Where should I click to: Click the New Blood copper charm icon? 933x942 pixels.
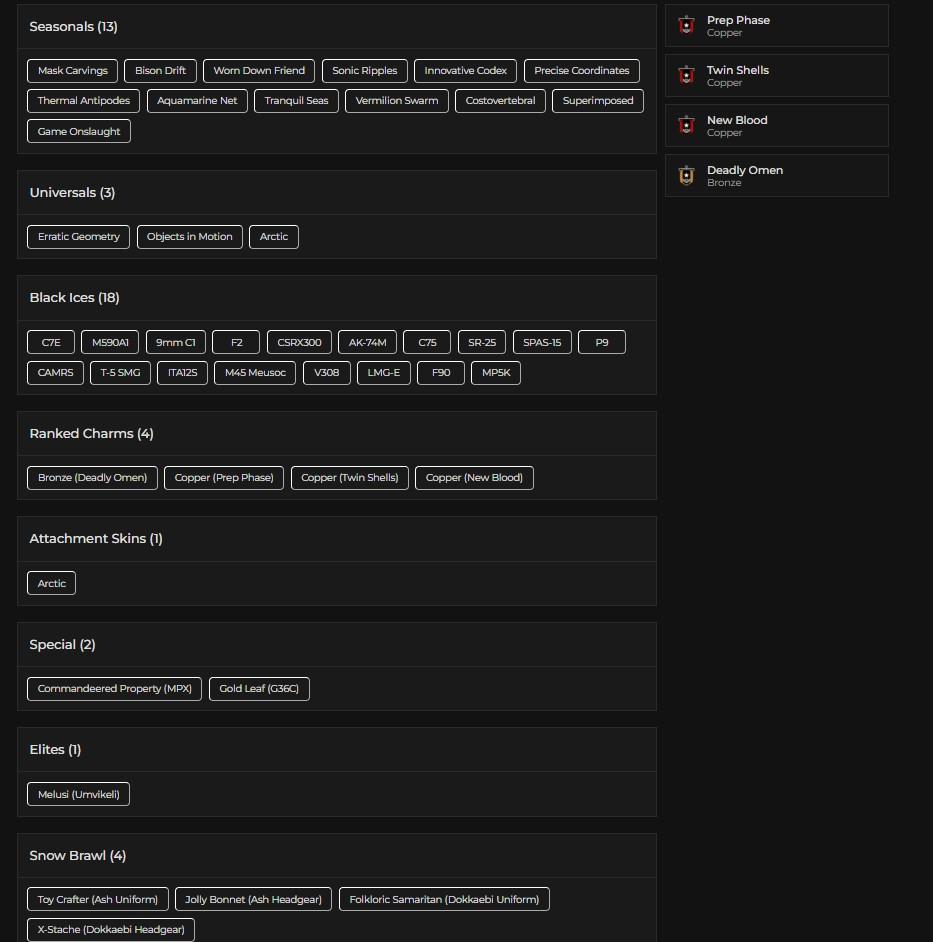coord(686,126)
